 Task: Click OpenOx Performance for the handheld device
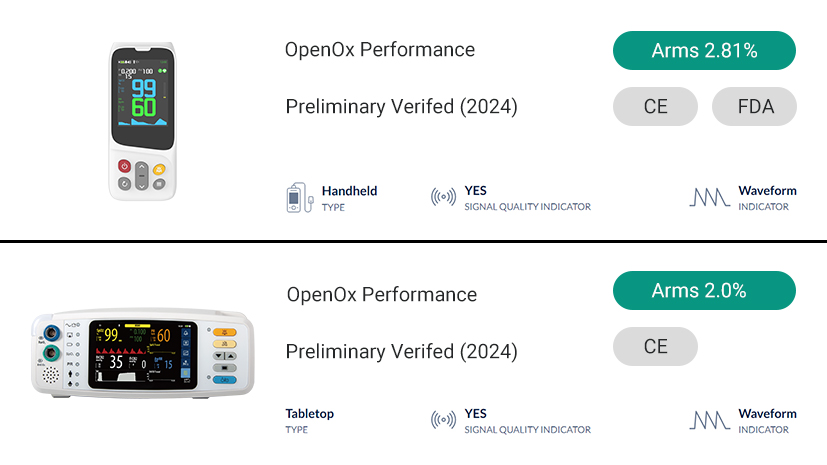(380, 50)
